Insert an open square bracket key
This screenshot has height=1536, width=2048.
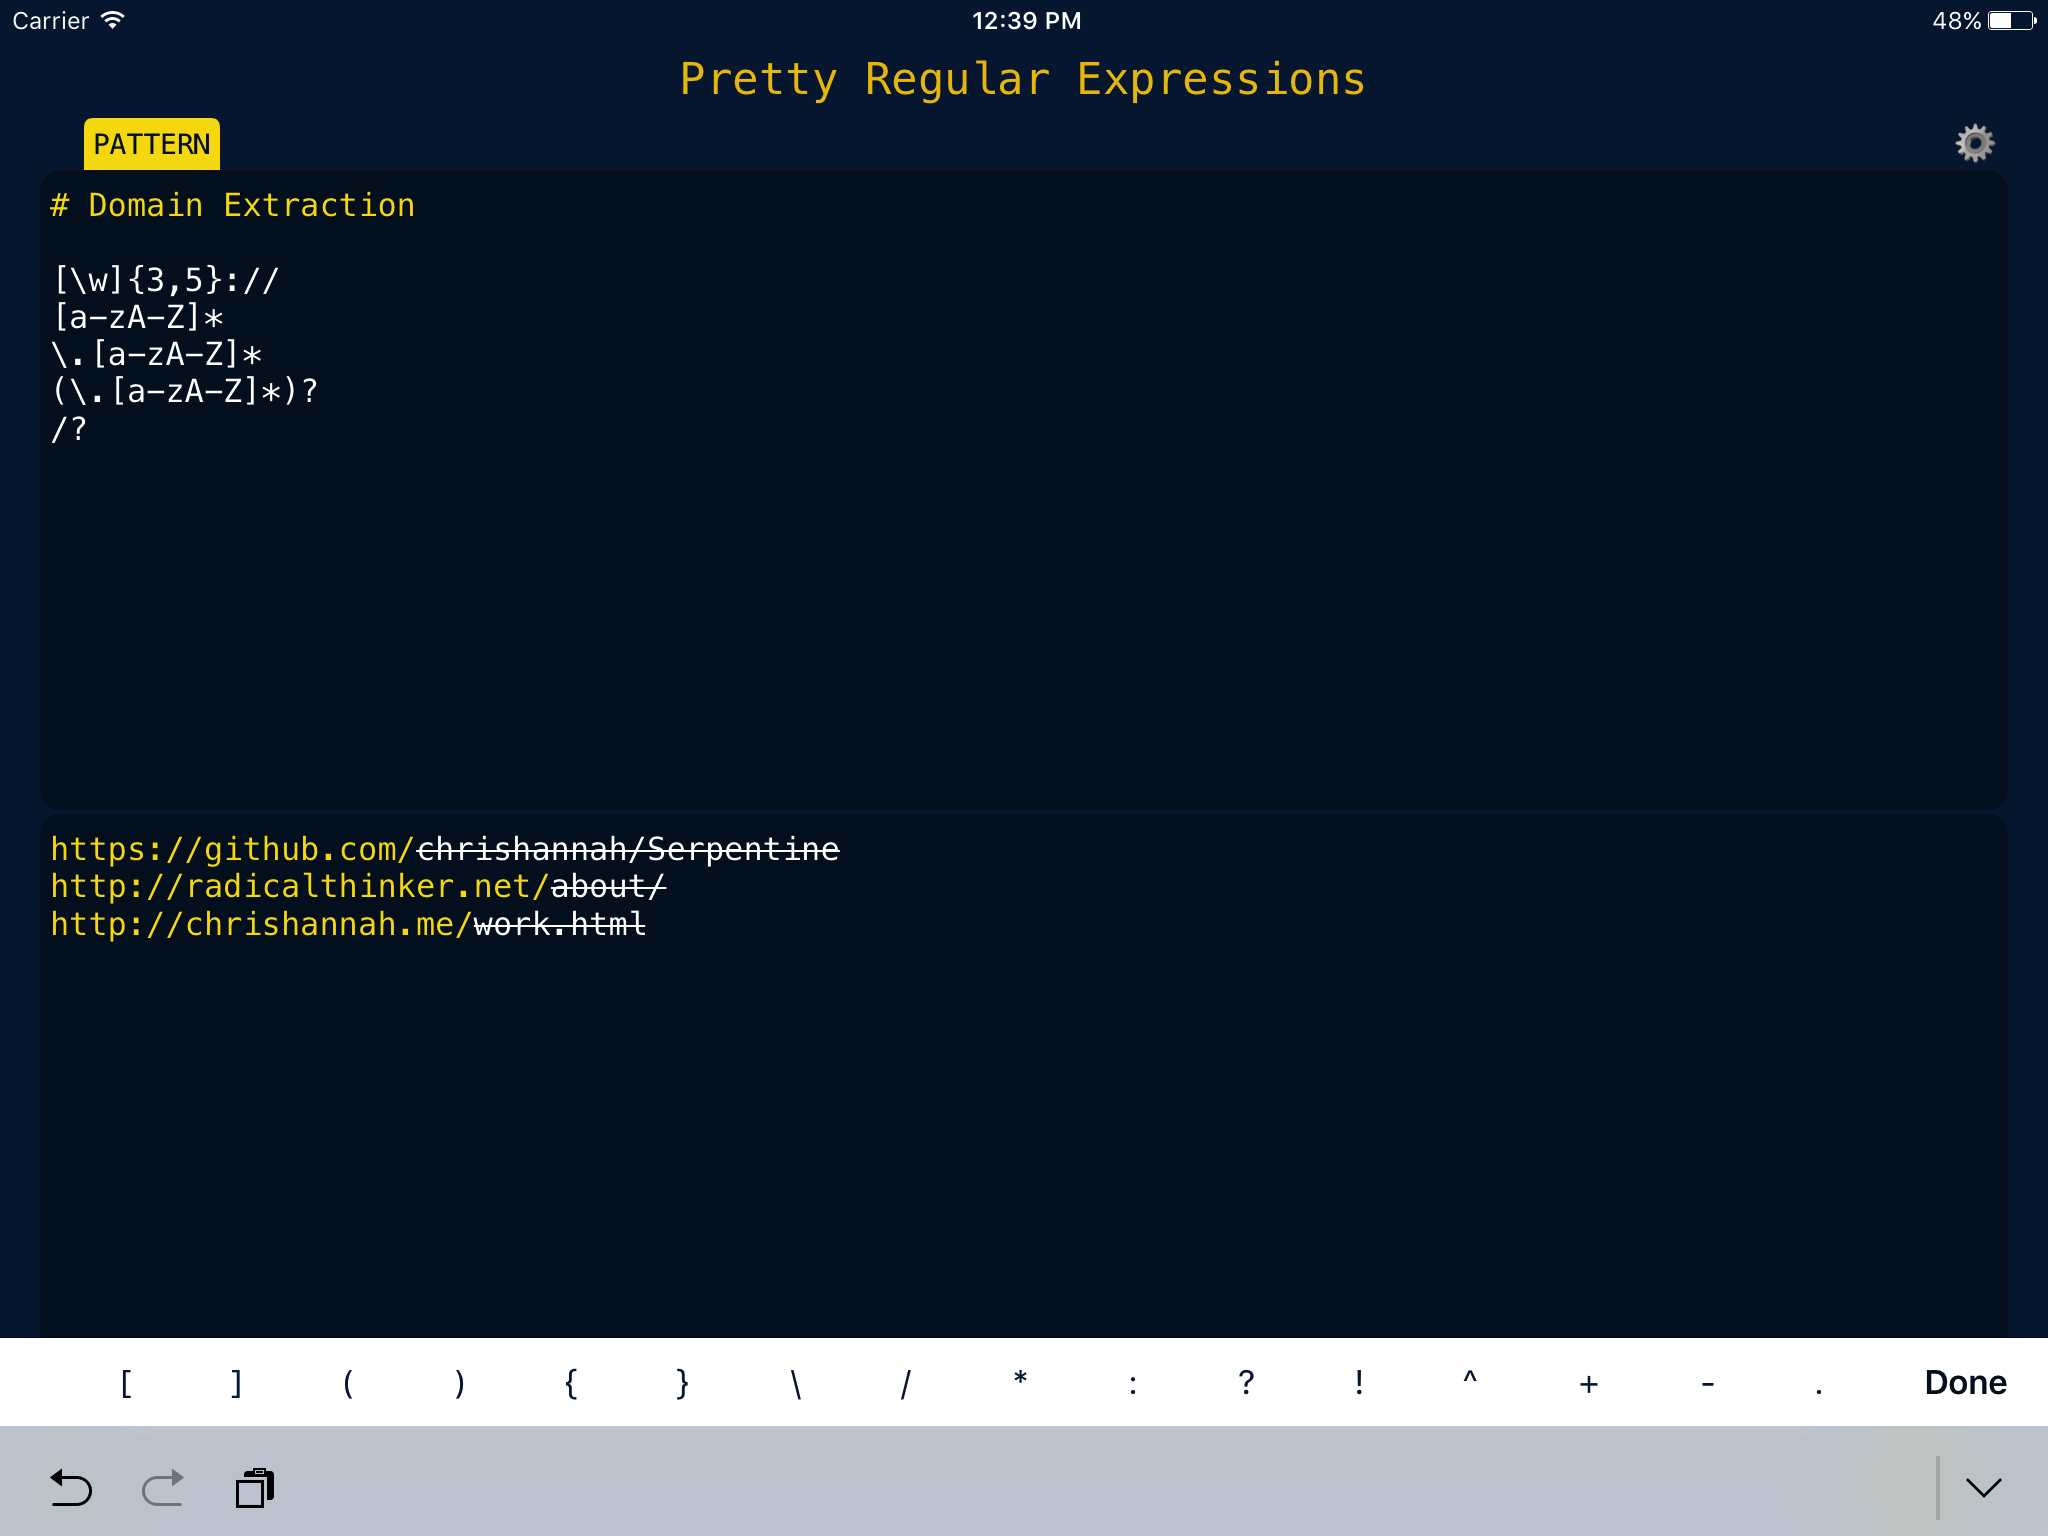[124, 1382]
